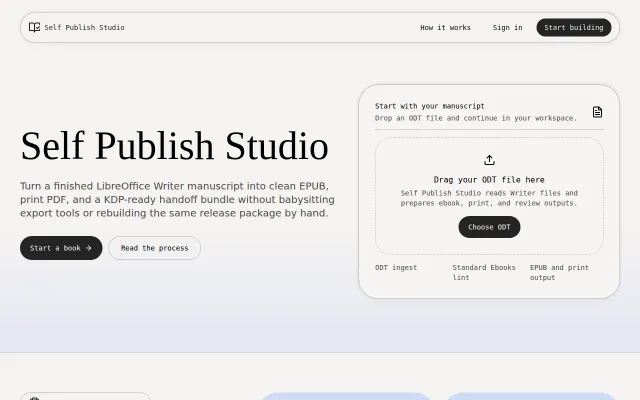Open the Sign in link
Image resolution: width=640 pixels, height=400 pixels.
507,27
